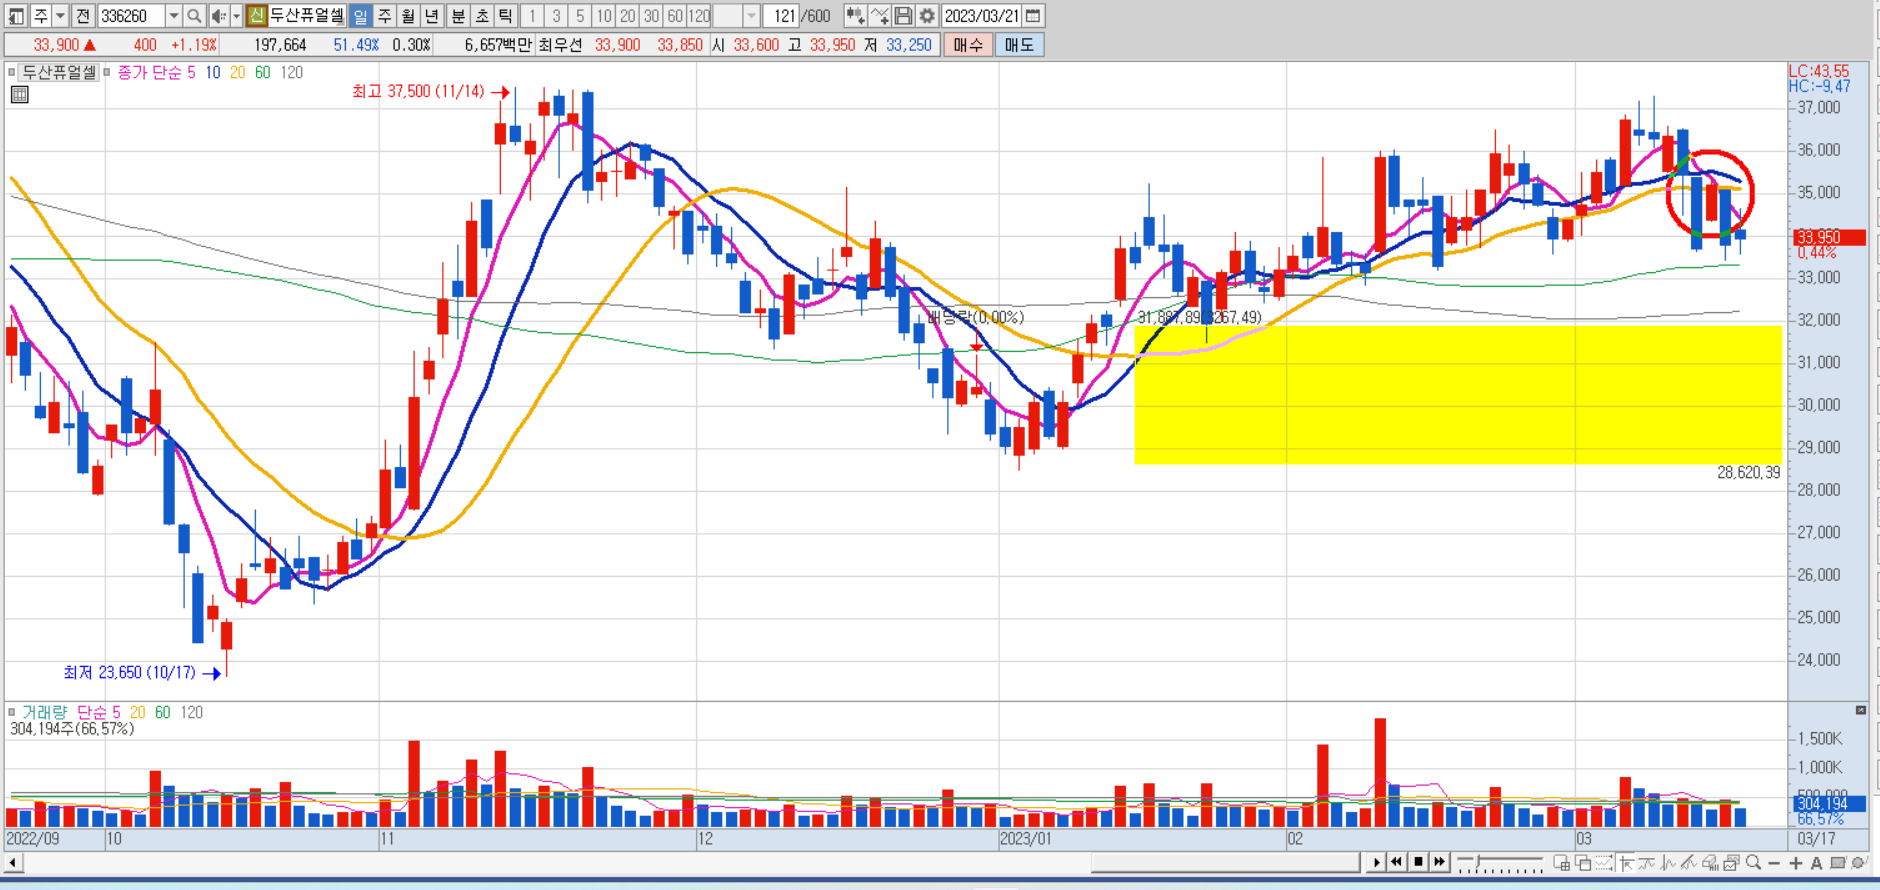Switch to the 월 monthly period
The height and width of the screenshot is (890, 1880).
408,16
